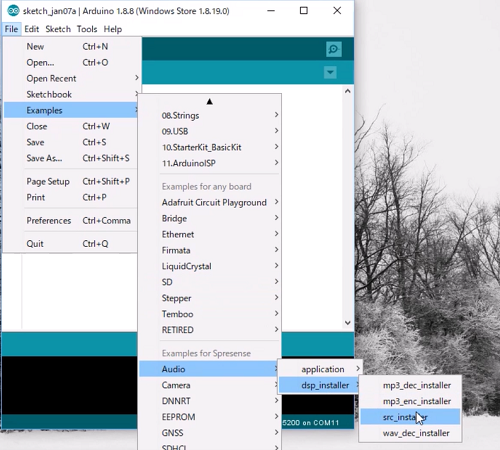Click the tab options dropdown arrow
500x450 pixels.
(330, 72)
